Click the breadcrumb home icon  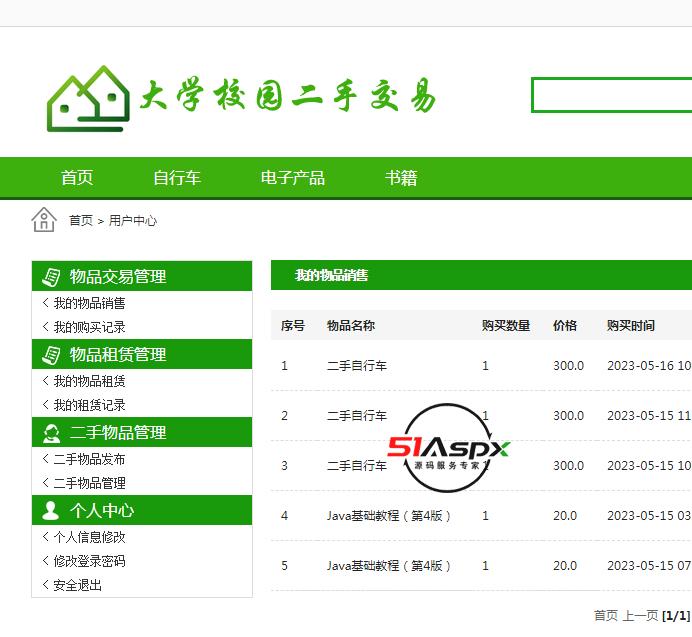pyautogui.click(x=44, y=219)
